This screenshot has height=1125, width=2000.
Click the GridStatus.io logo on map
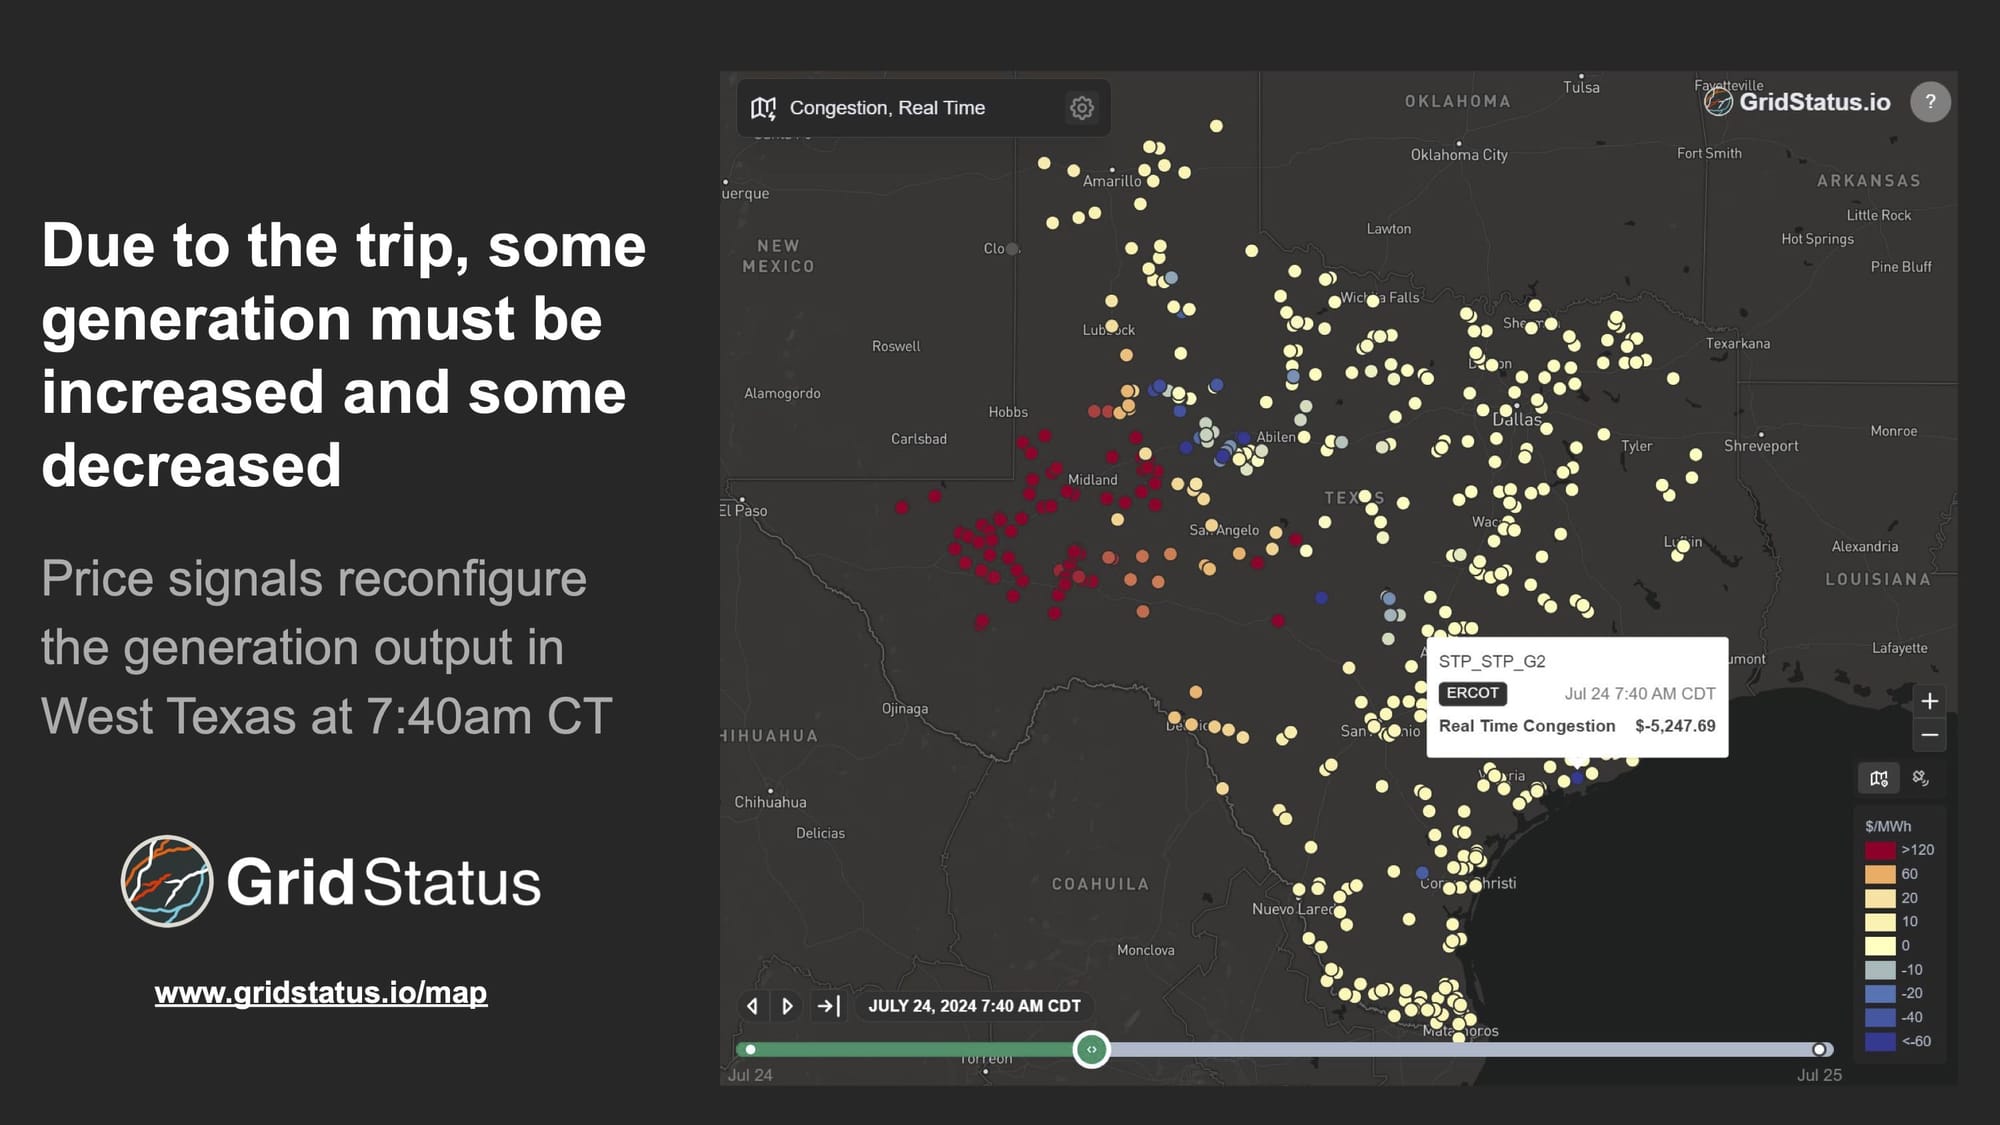1797,101
